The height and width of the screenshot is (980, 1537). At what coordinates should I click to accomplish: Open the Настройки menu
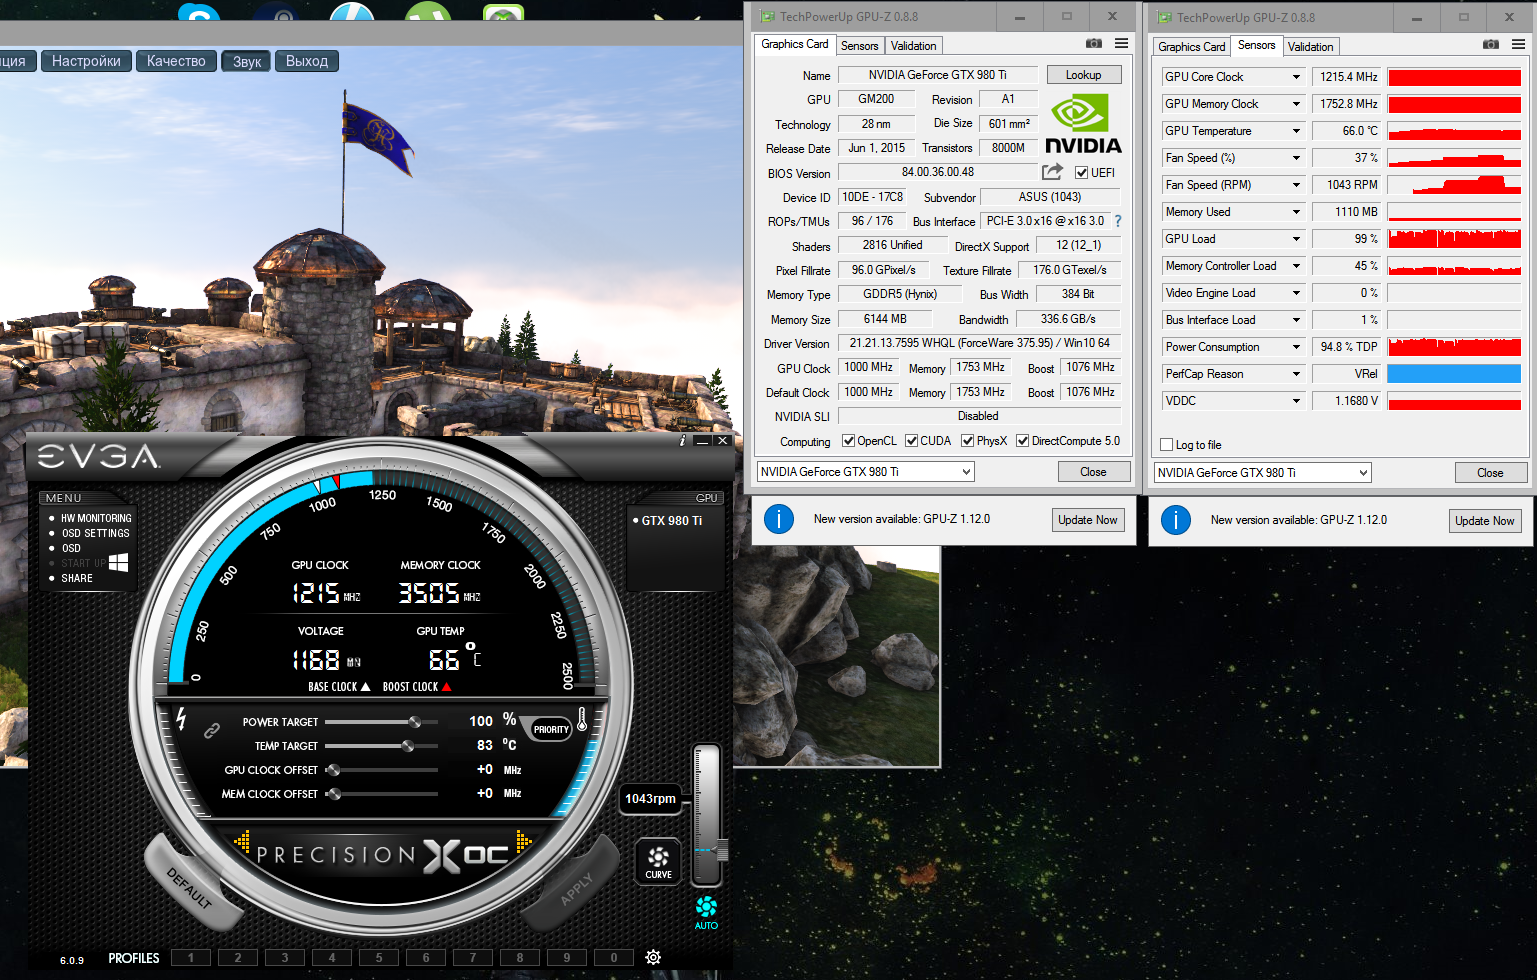click(x=86, y=61)
